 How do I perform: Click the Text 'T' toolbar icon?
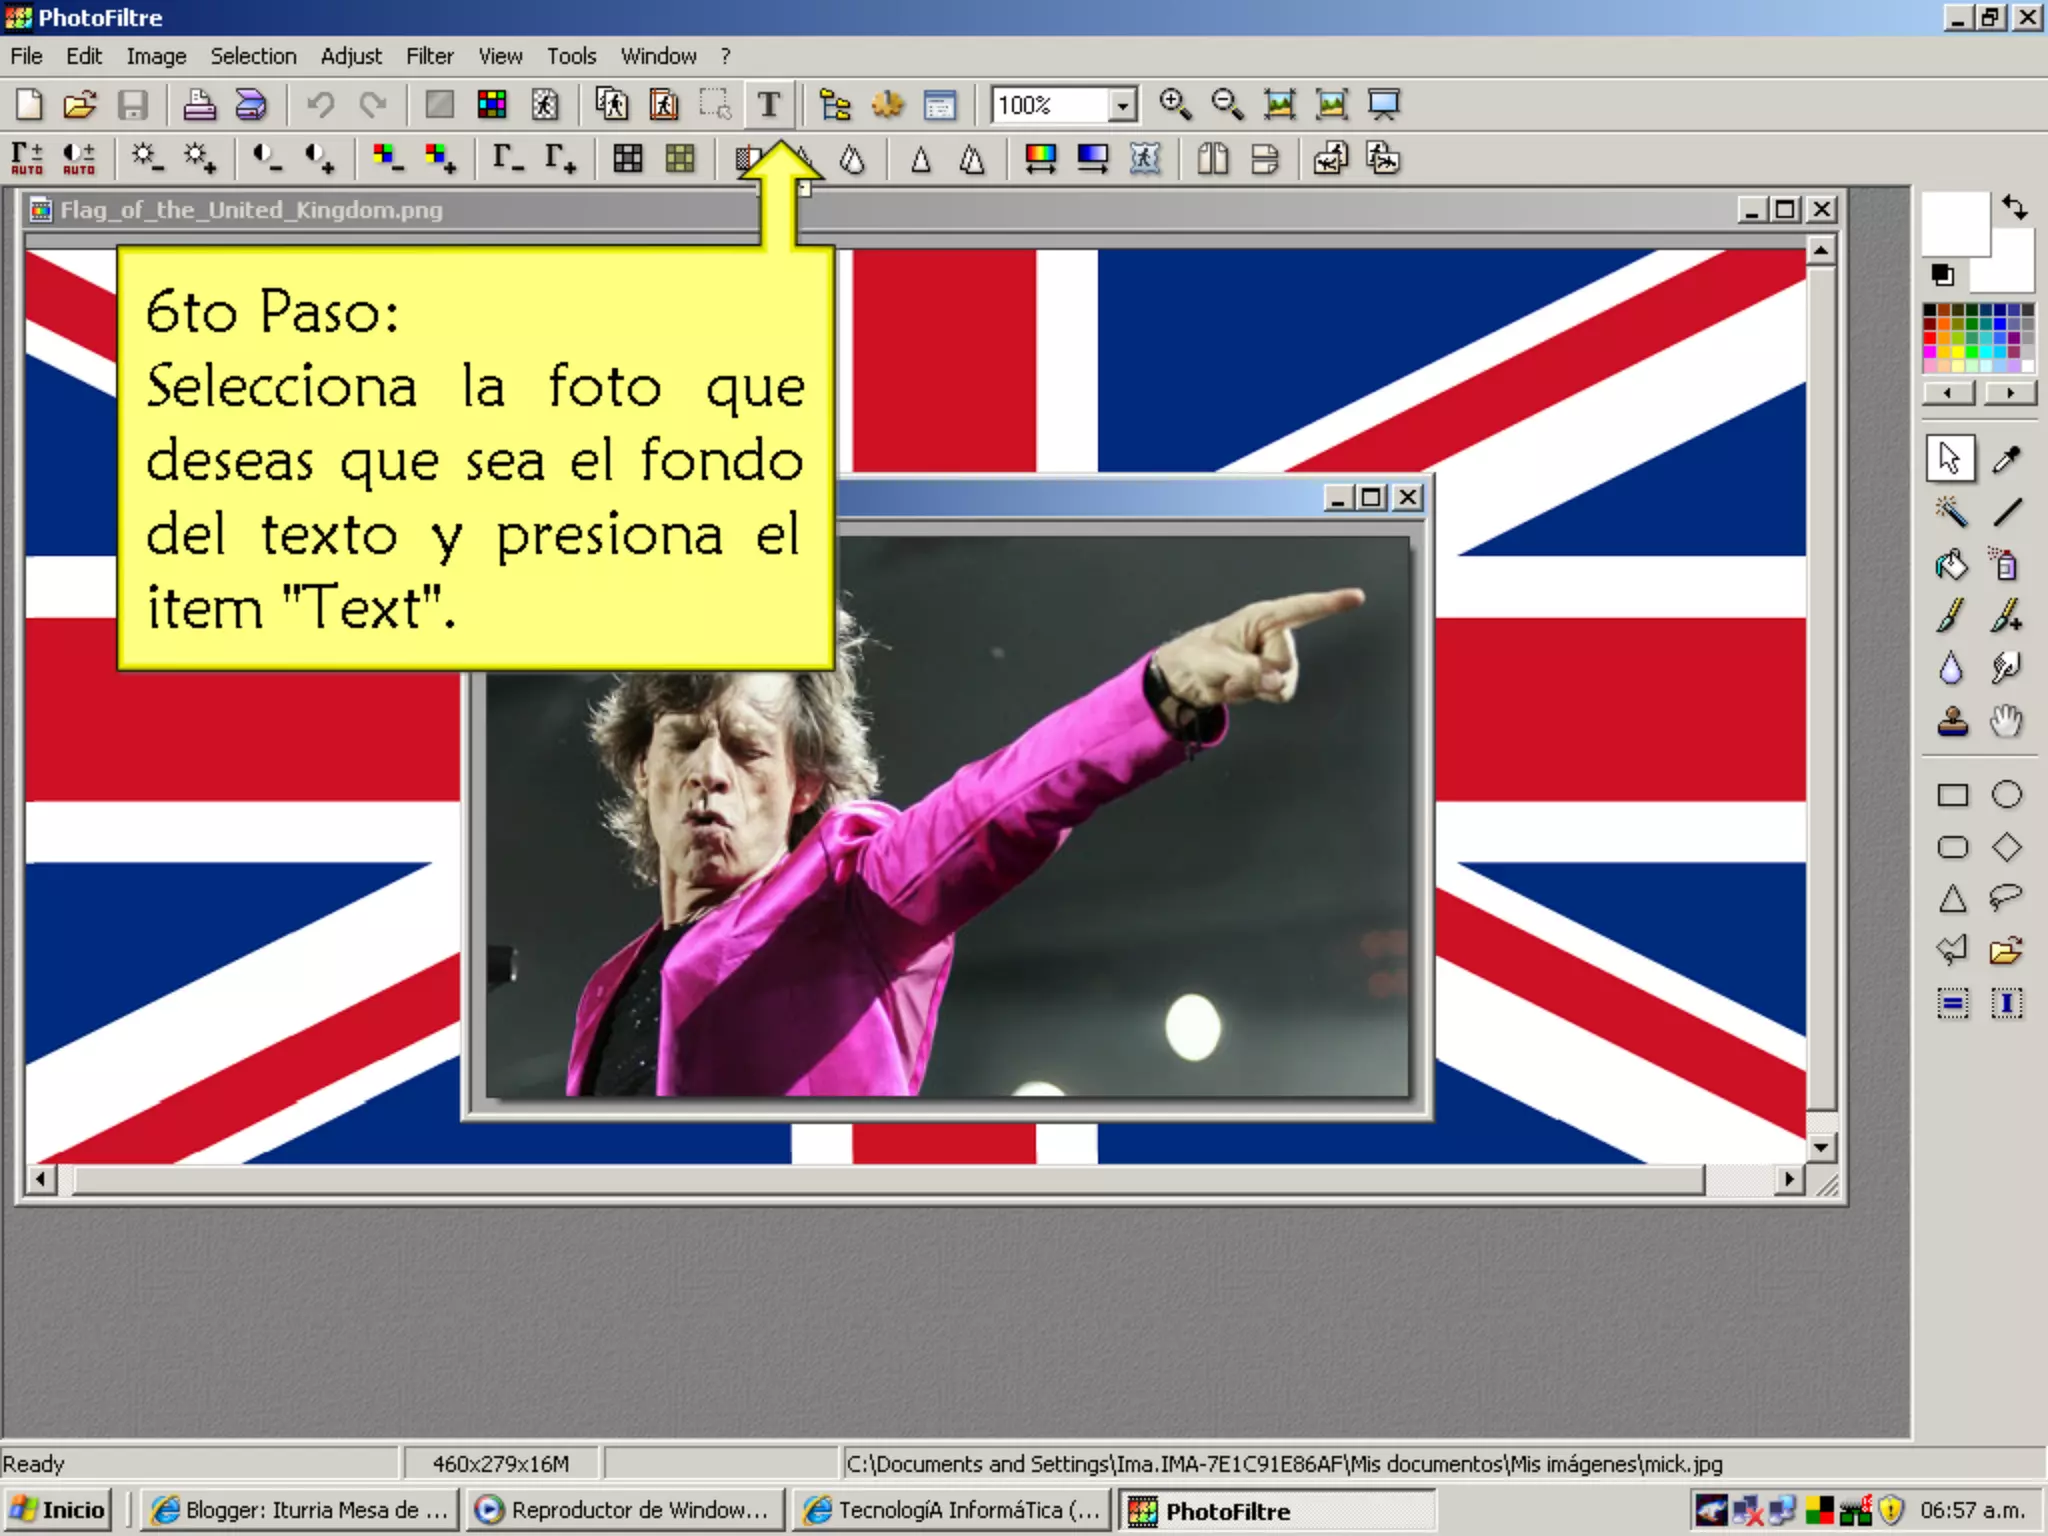click(769, 104)
